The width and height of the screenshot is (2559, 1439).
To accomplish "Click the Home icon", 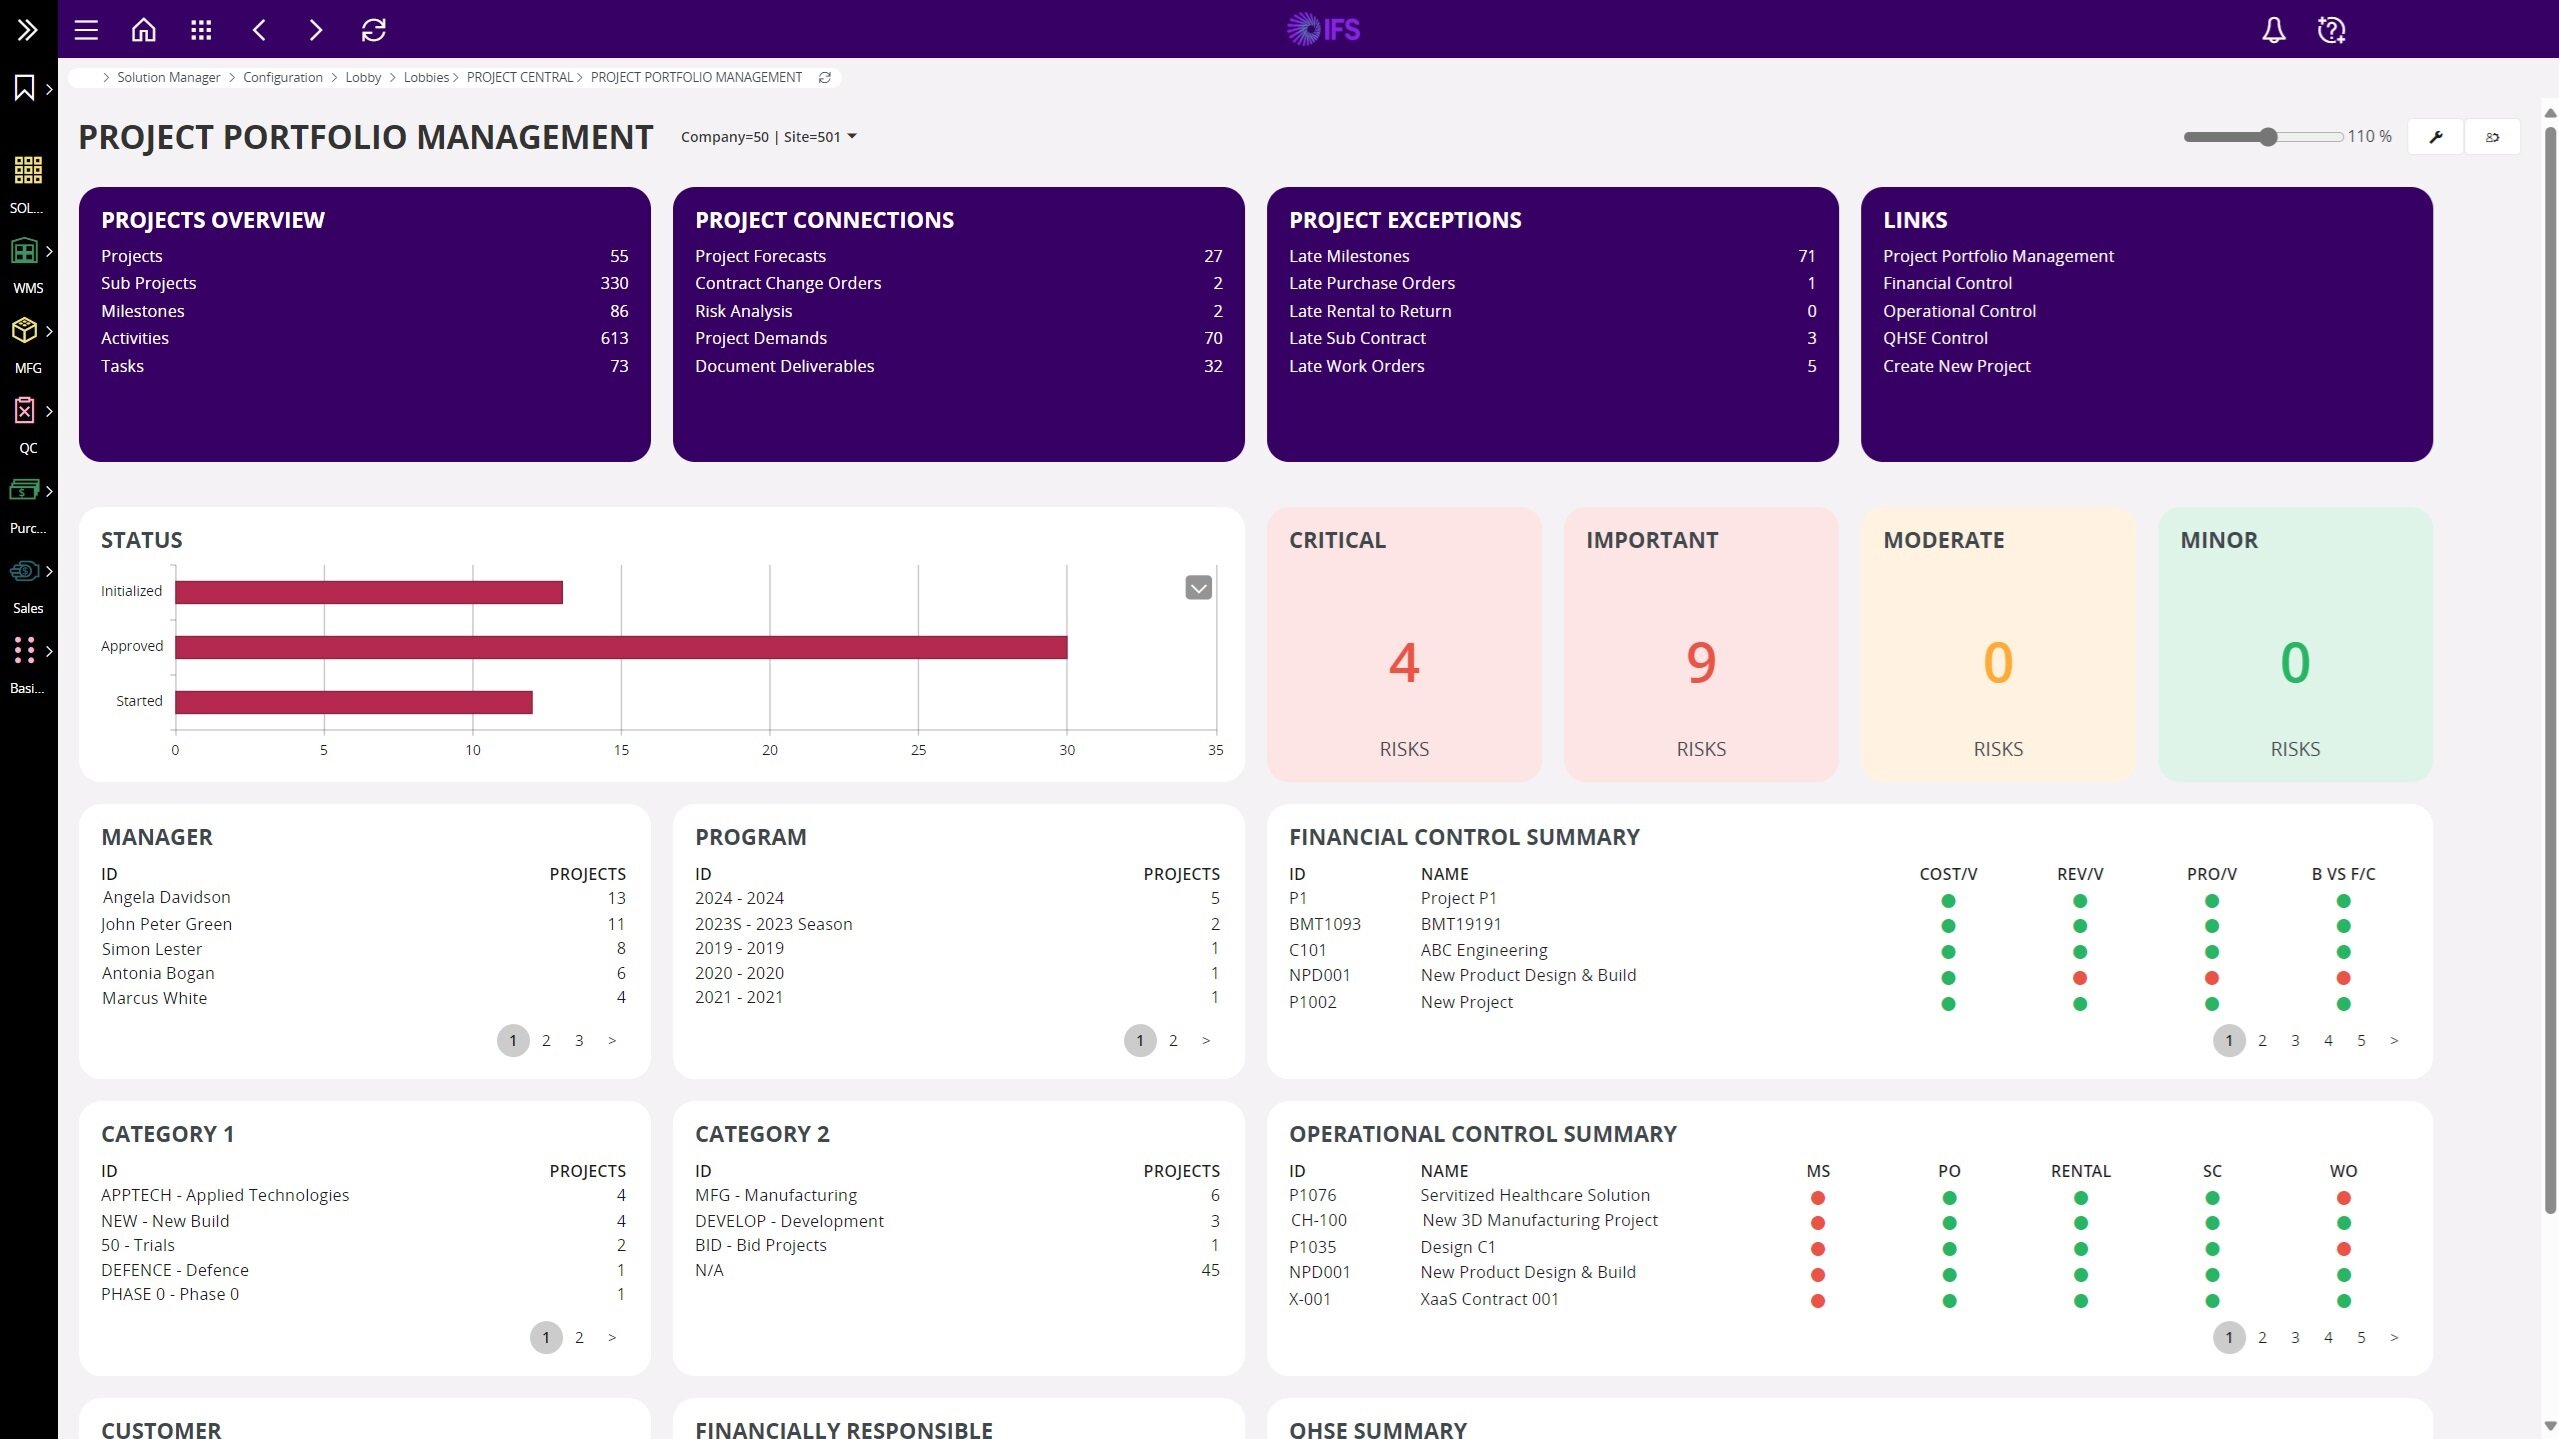I will (144, 30).
